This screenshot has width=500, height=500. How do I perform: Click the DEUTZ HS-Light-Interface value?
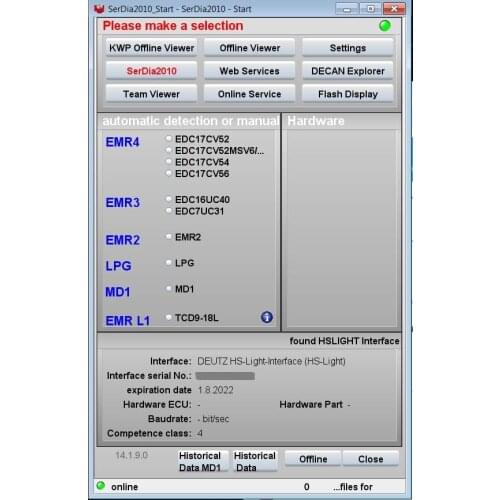tap(271, 361)
